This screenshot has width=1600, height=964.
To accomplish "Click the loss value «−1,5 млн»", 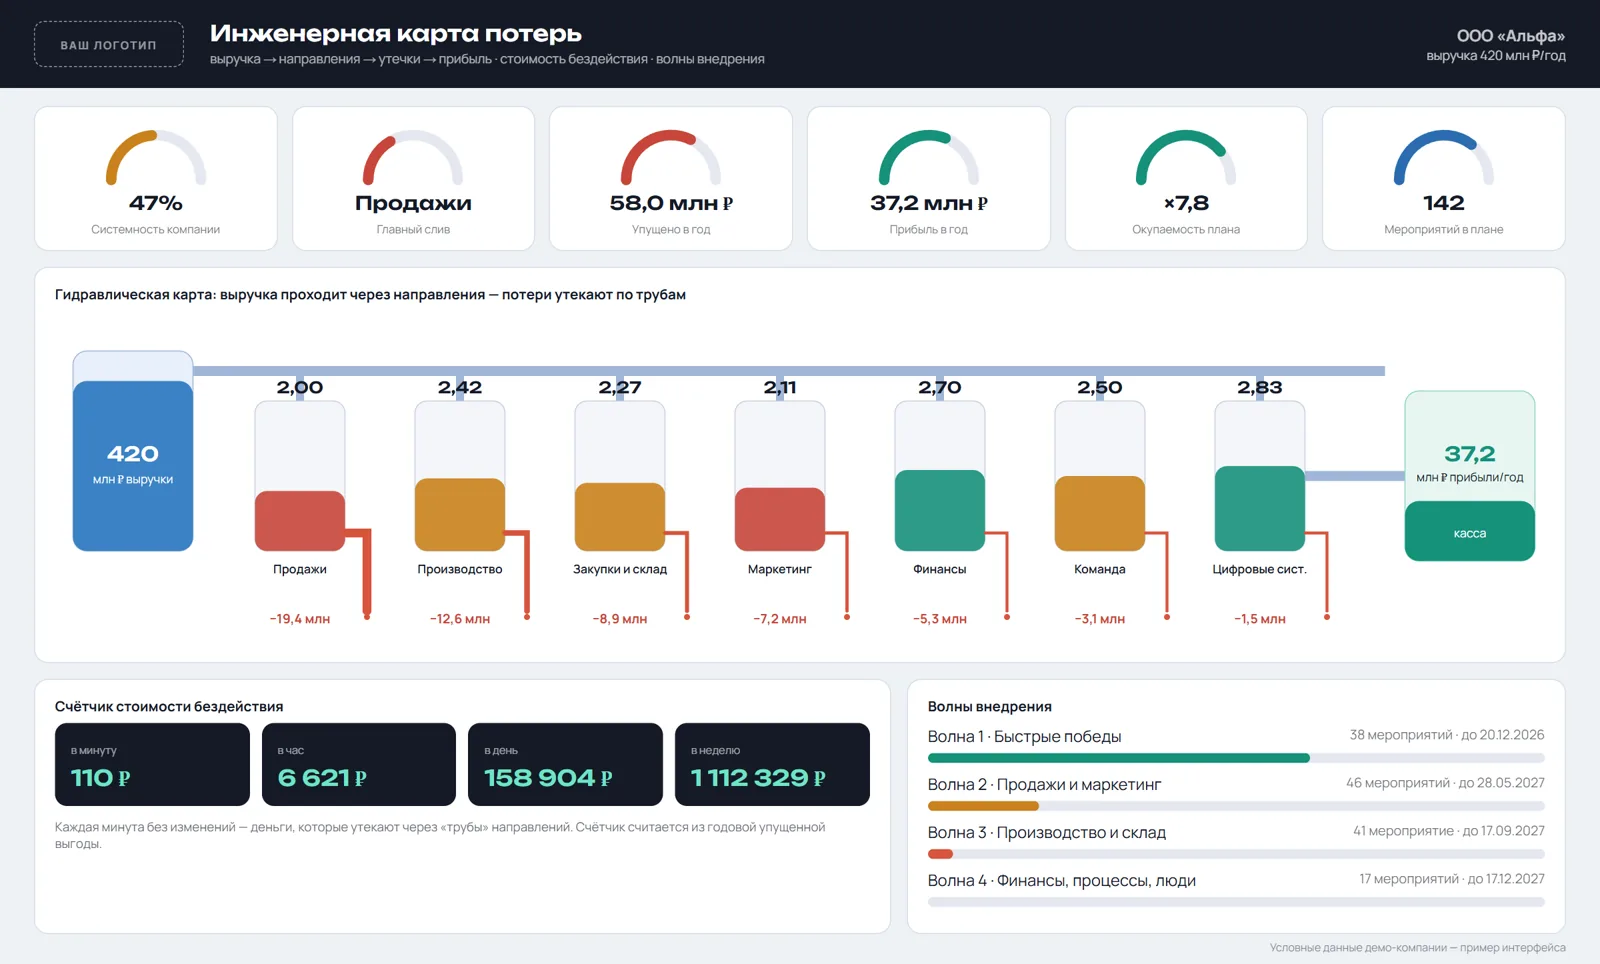I will [1260, 619].
